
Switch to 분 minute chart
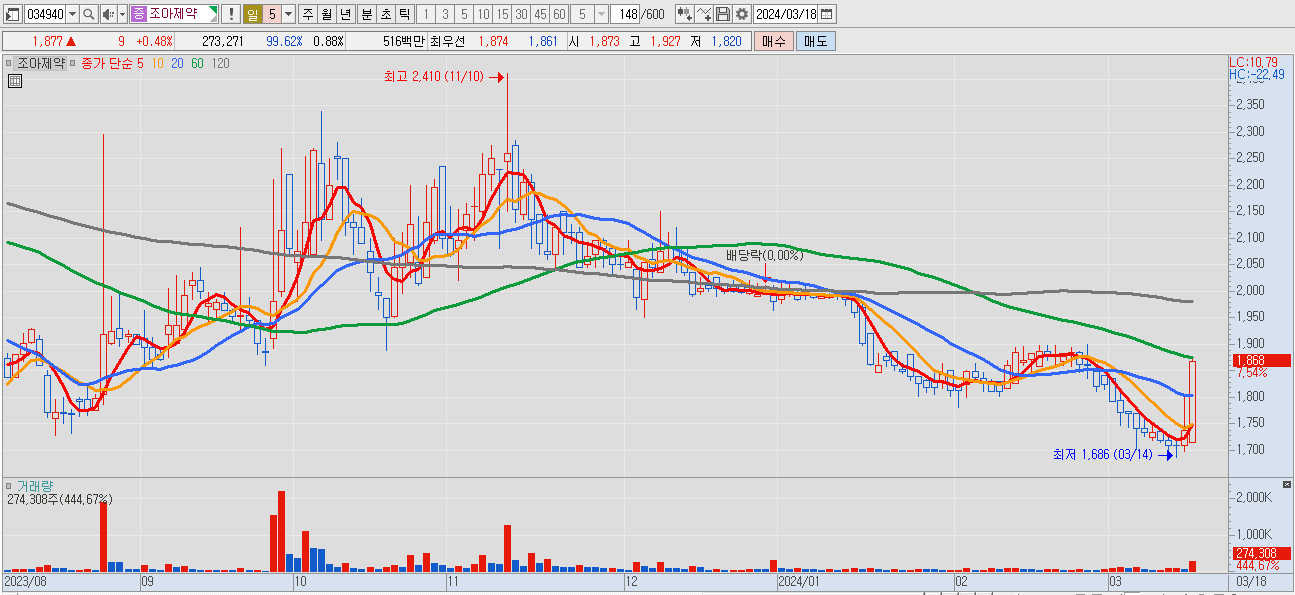[x=366, y=14]
